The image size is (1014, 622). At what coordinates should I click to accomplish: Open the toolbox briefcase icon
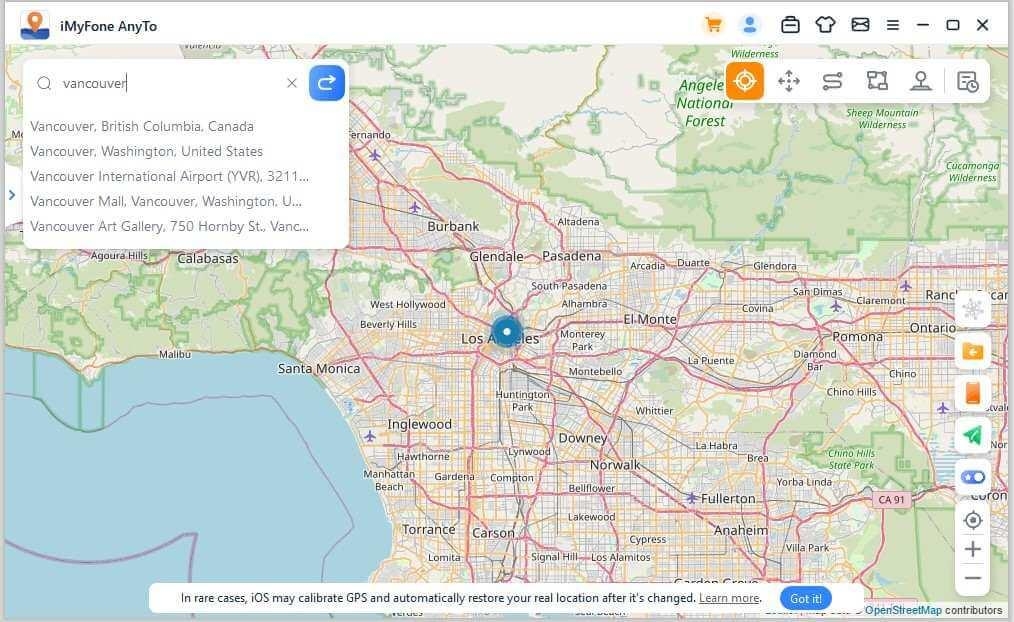pos(790,25)
